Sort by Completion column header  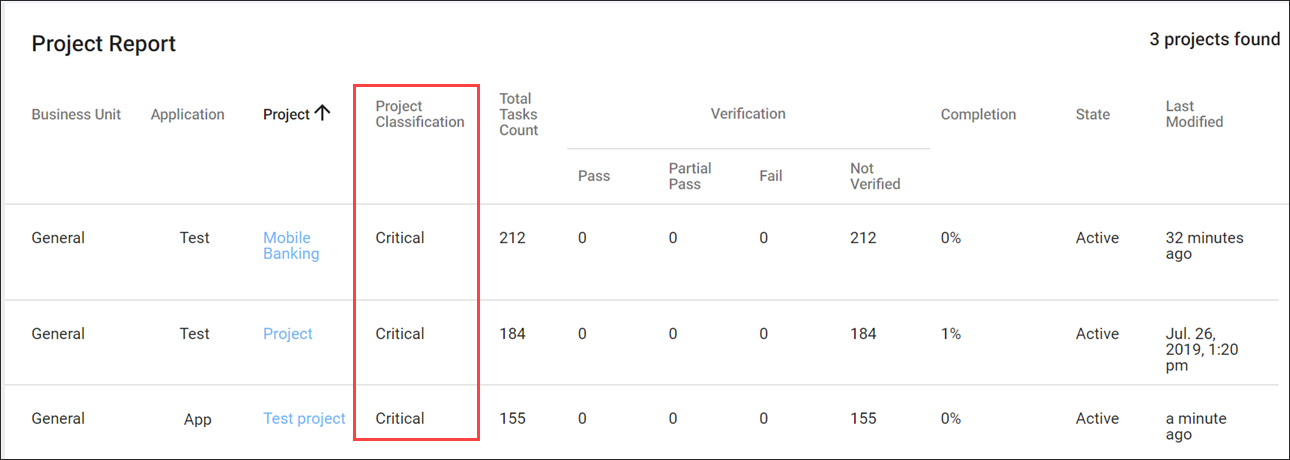(978, 115)
